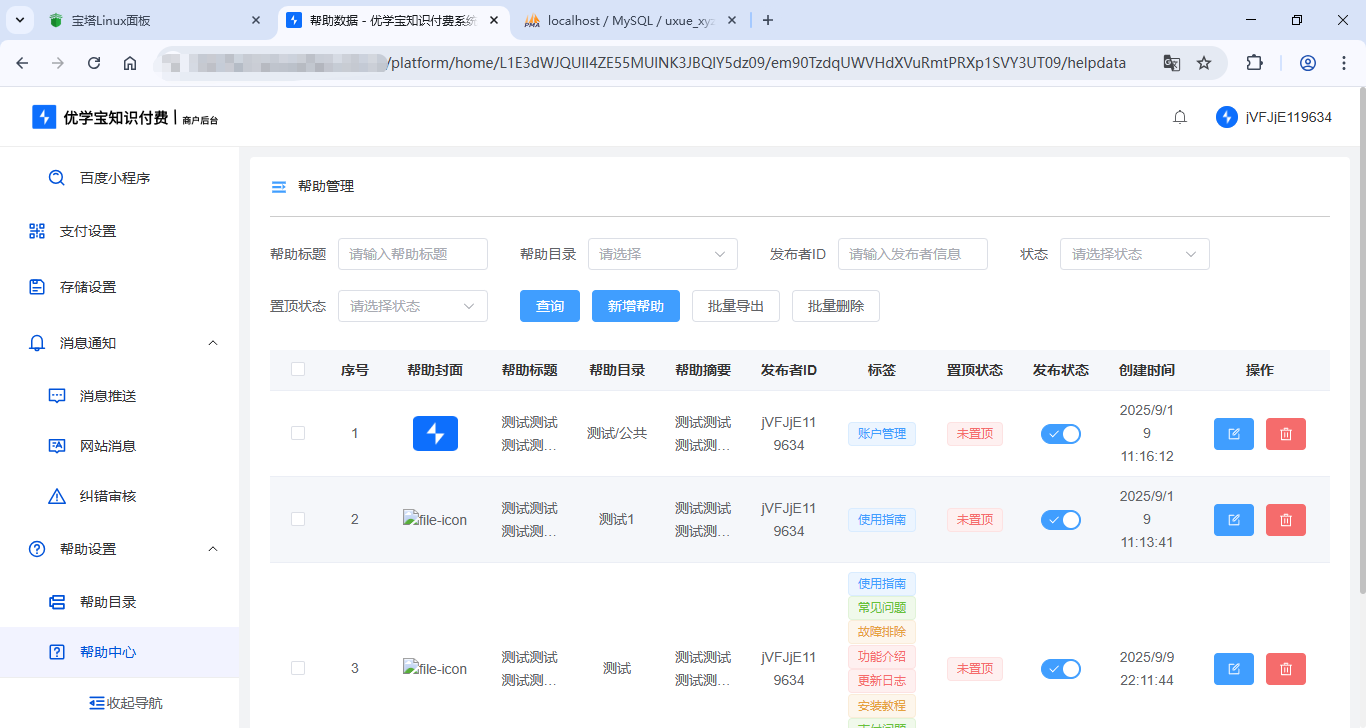Open 帮助目录 in the sidebar
Screen dimensions: 1366x728
tap(108, 602)
